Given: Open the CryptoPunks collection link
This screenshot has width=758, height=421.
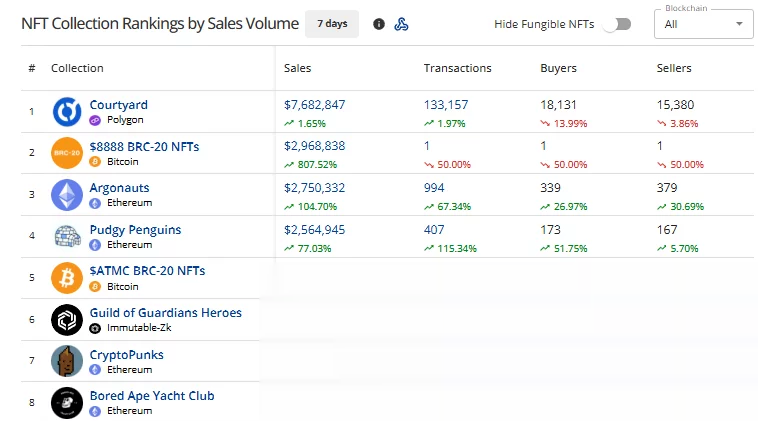Looking at the screenshot, I should point(127,355).
